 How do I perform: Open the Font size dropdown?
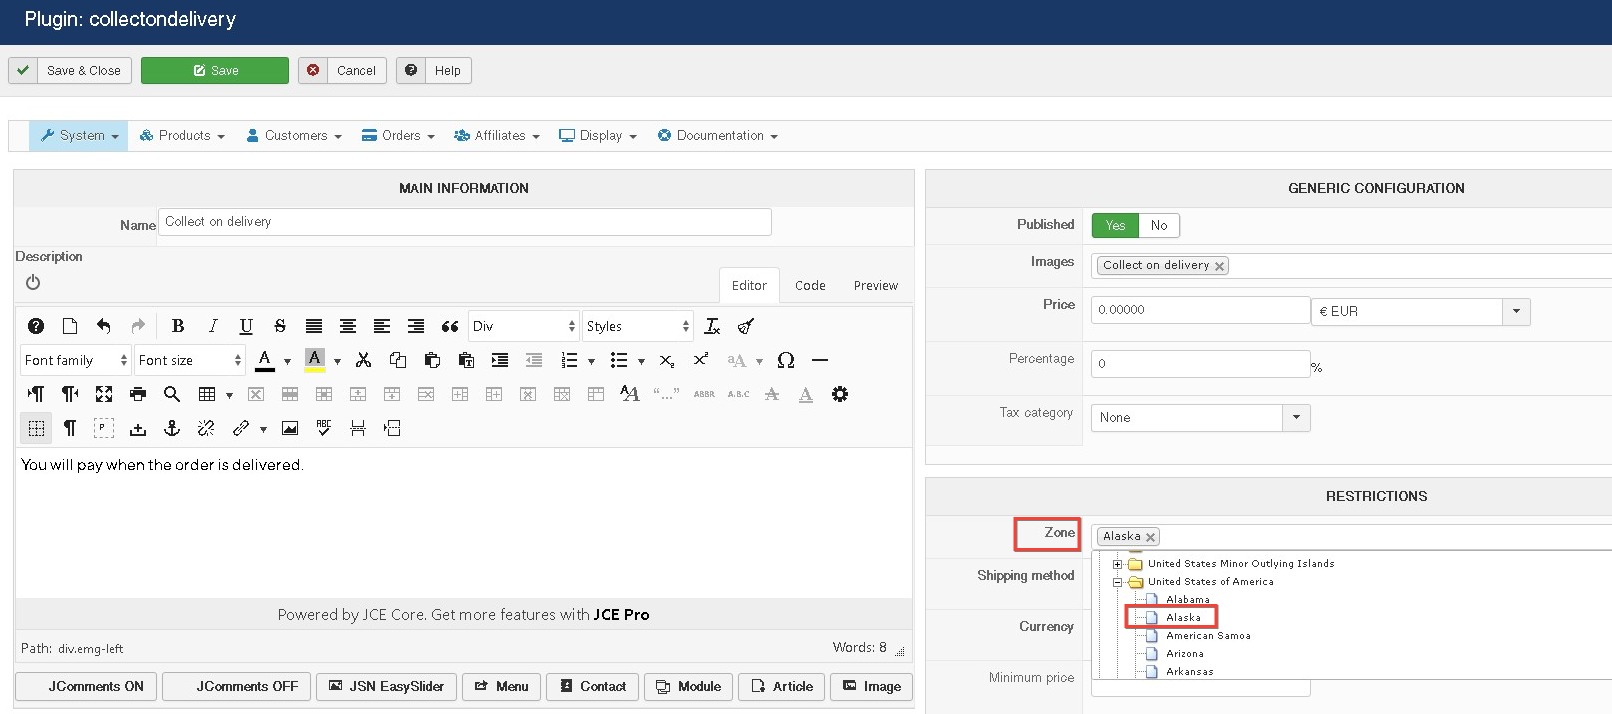coord(190,360)
